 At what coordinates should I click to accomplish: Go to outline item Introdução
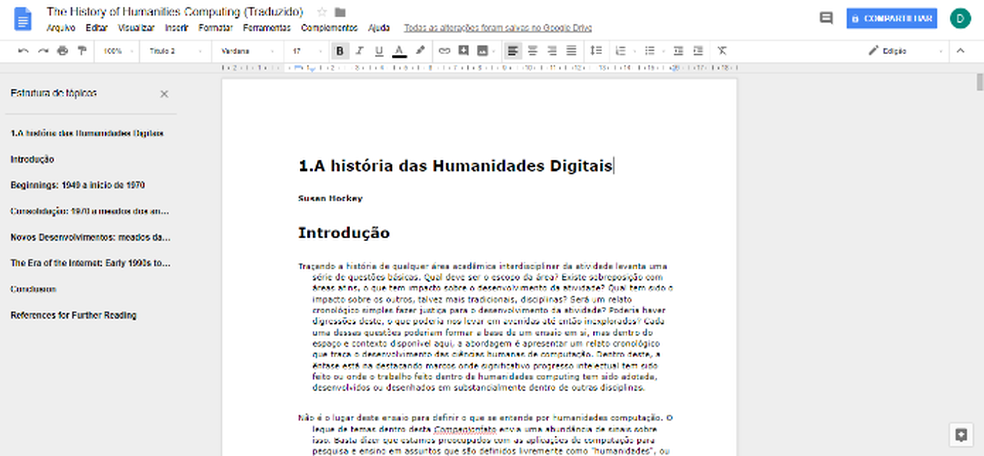[x=33, y=159]
